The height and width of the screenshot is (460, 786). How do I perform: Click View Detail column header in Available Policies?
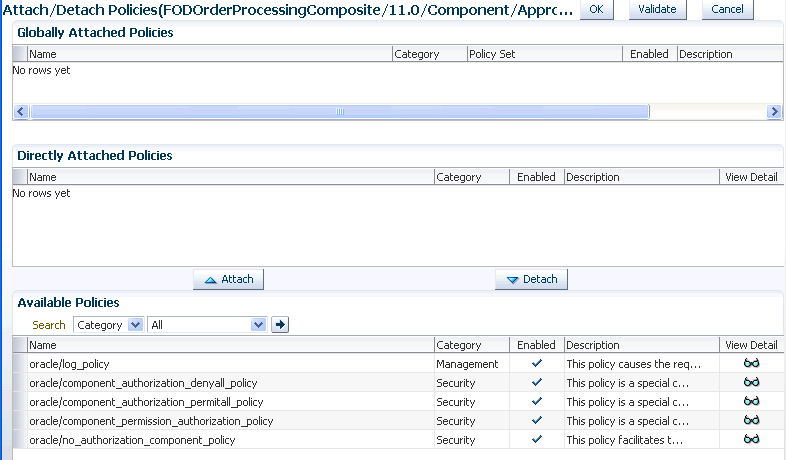[x=751, y=345]
